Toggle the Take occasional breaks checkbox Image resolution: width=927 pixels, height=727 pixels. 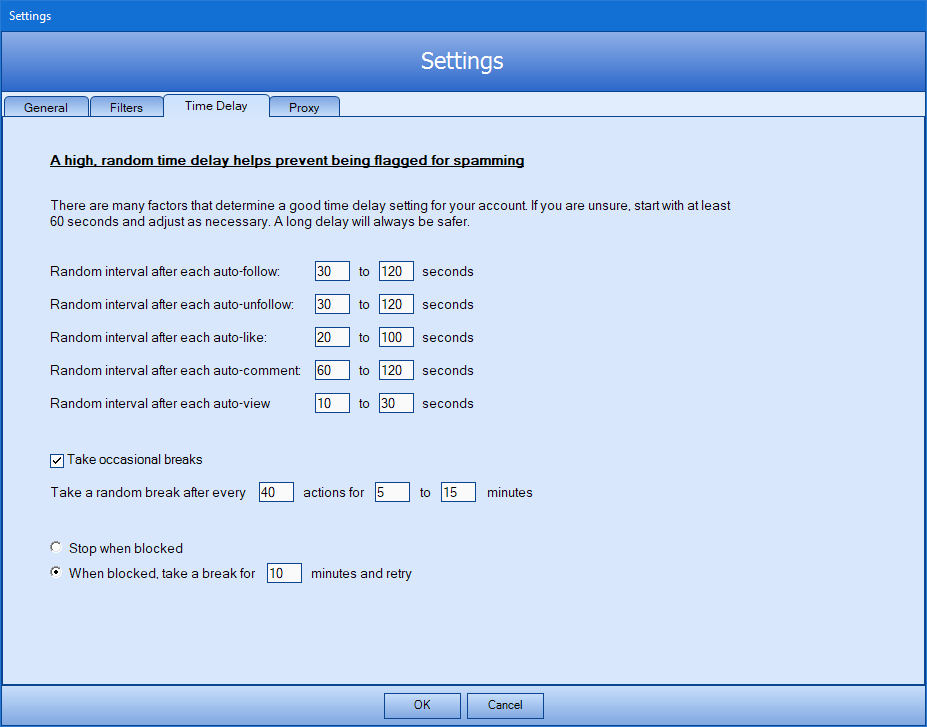pos(57,460)
